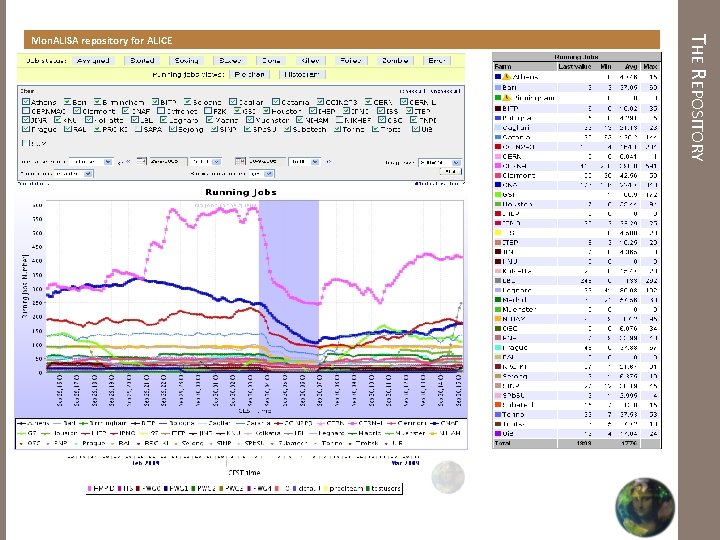Viewport: 720px width, 540px height.
Task: Open the bottom-center option dropdown in filter panel
Action: point(261,174)
